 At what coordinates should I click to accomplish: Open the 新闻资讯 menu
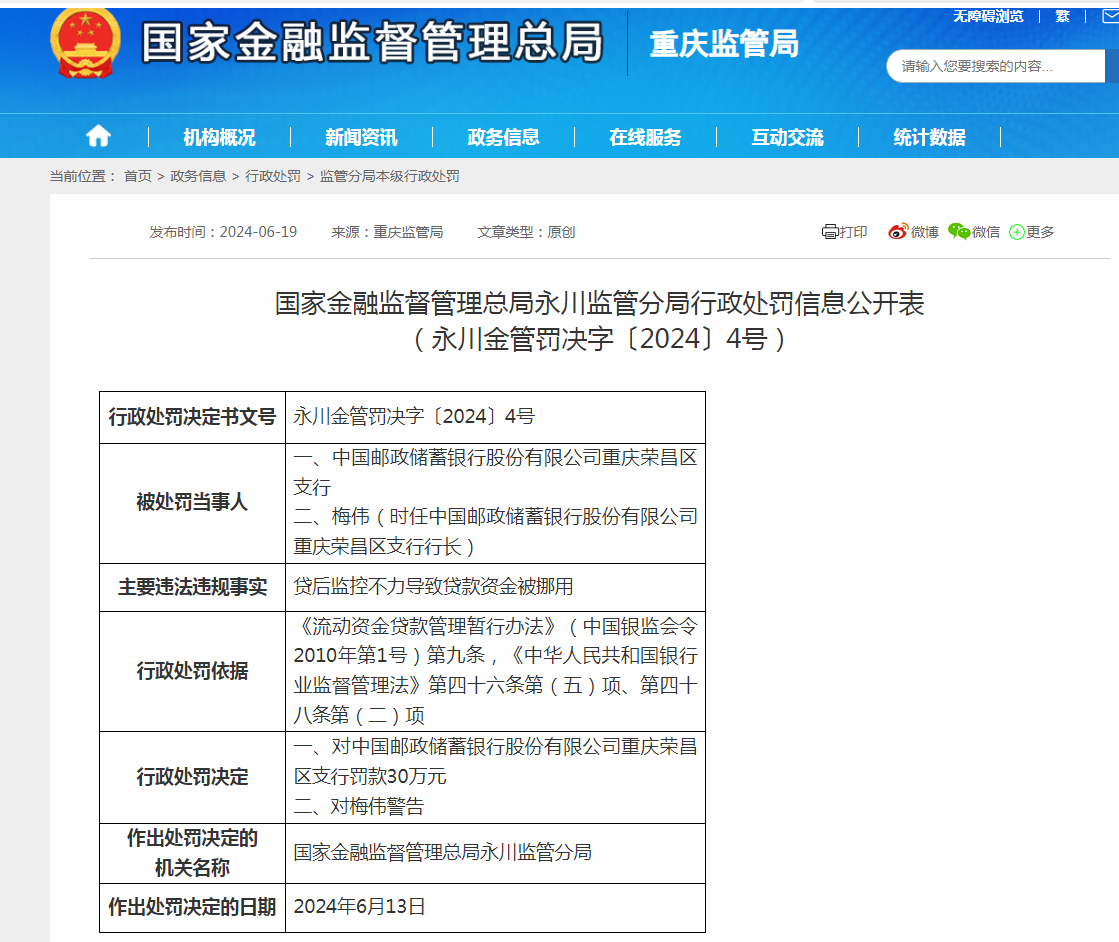[361, 136]
